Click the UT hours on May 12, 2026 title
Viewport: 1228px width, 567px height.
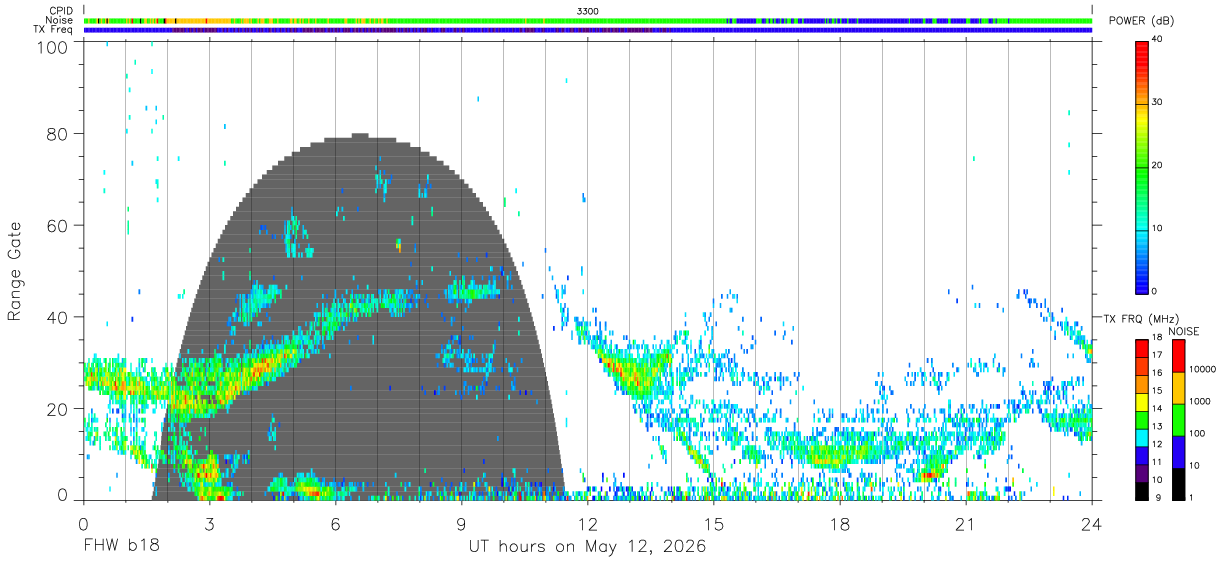tap(587, 547)
